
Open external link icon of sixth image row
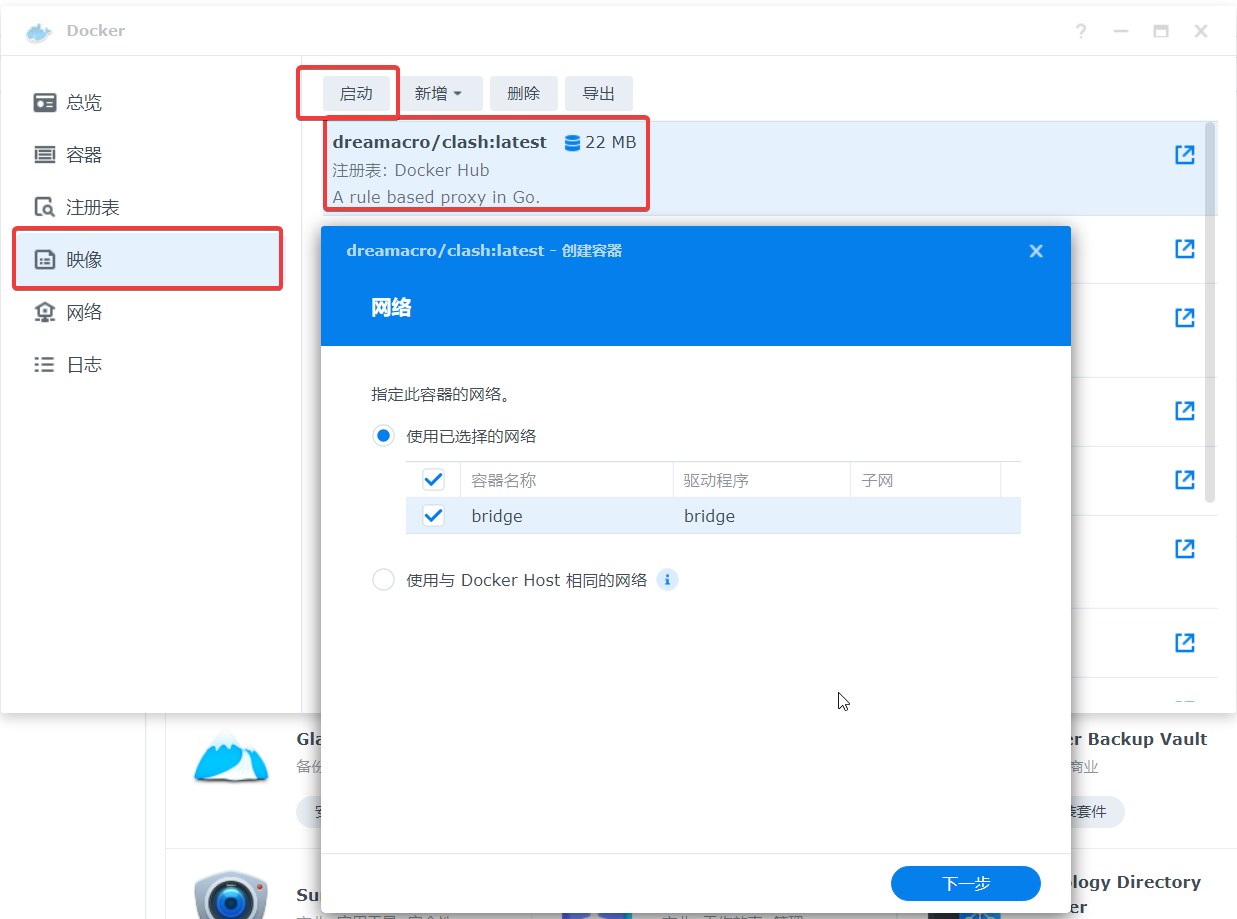pyautogui.click(x=1184, y=548)
